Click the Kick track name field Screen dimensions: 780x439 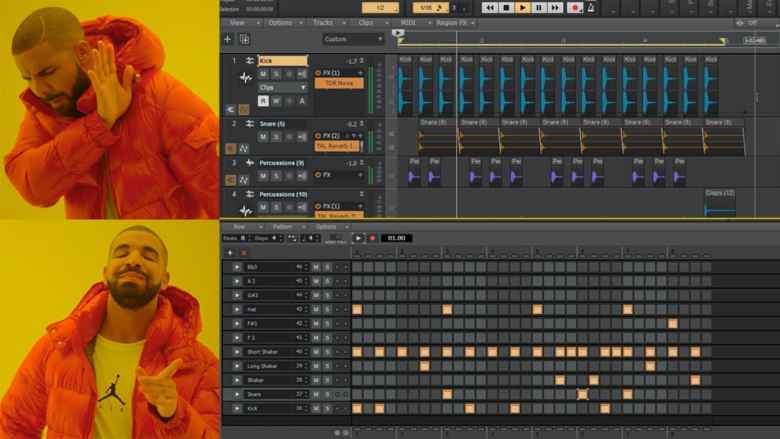tap(282, 61)
